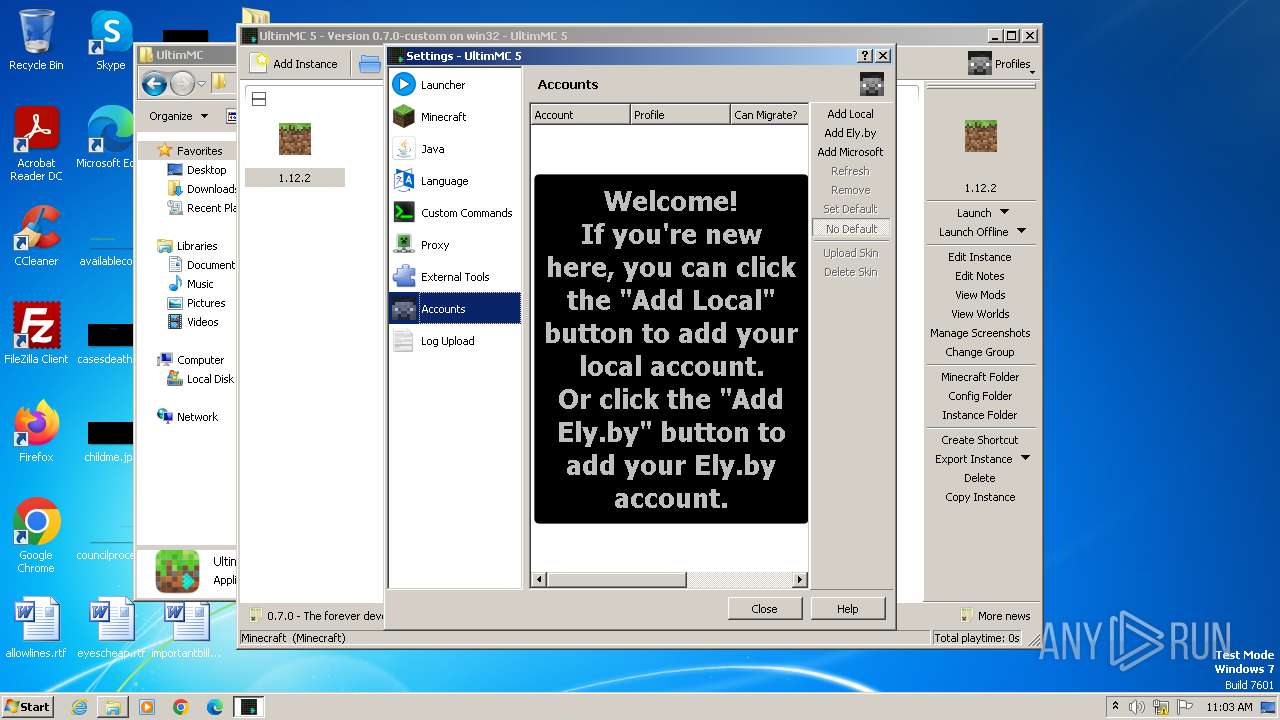Click Copy Instance in side panel

pyautogui.click(x=980, y=497)
